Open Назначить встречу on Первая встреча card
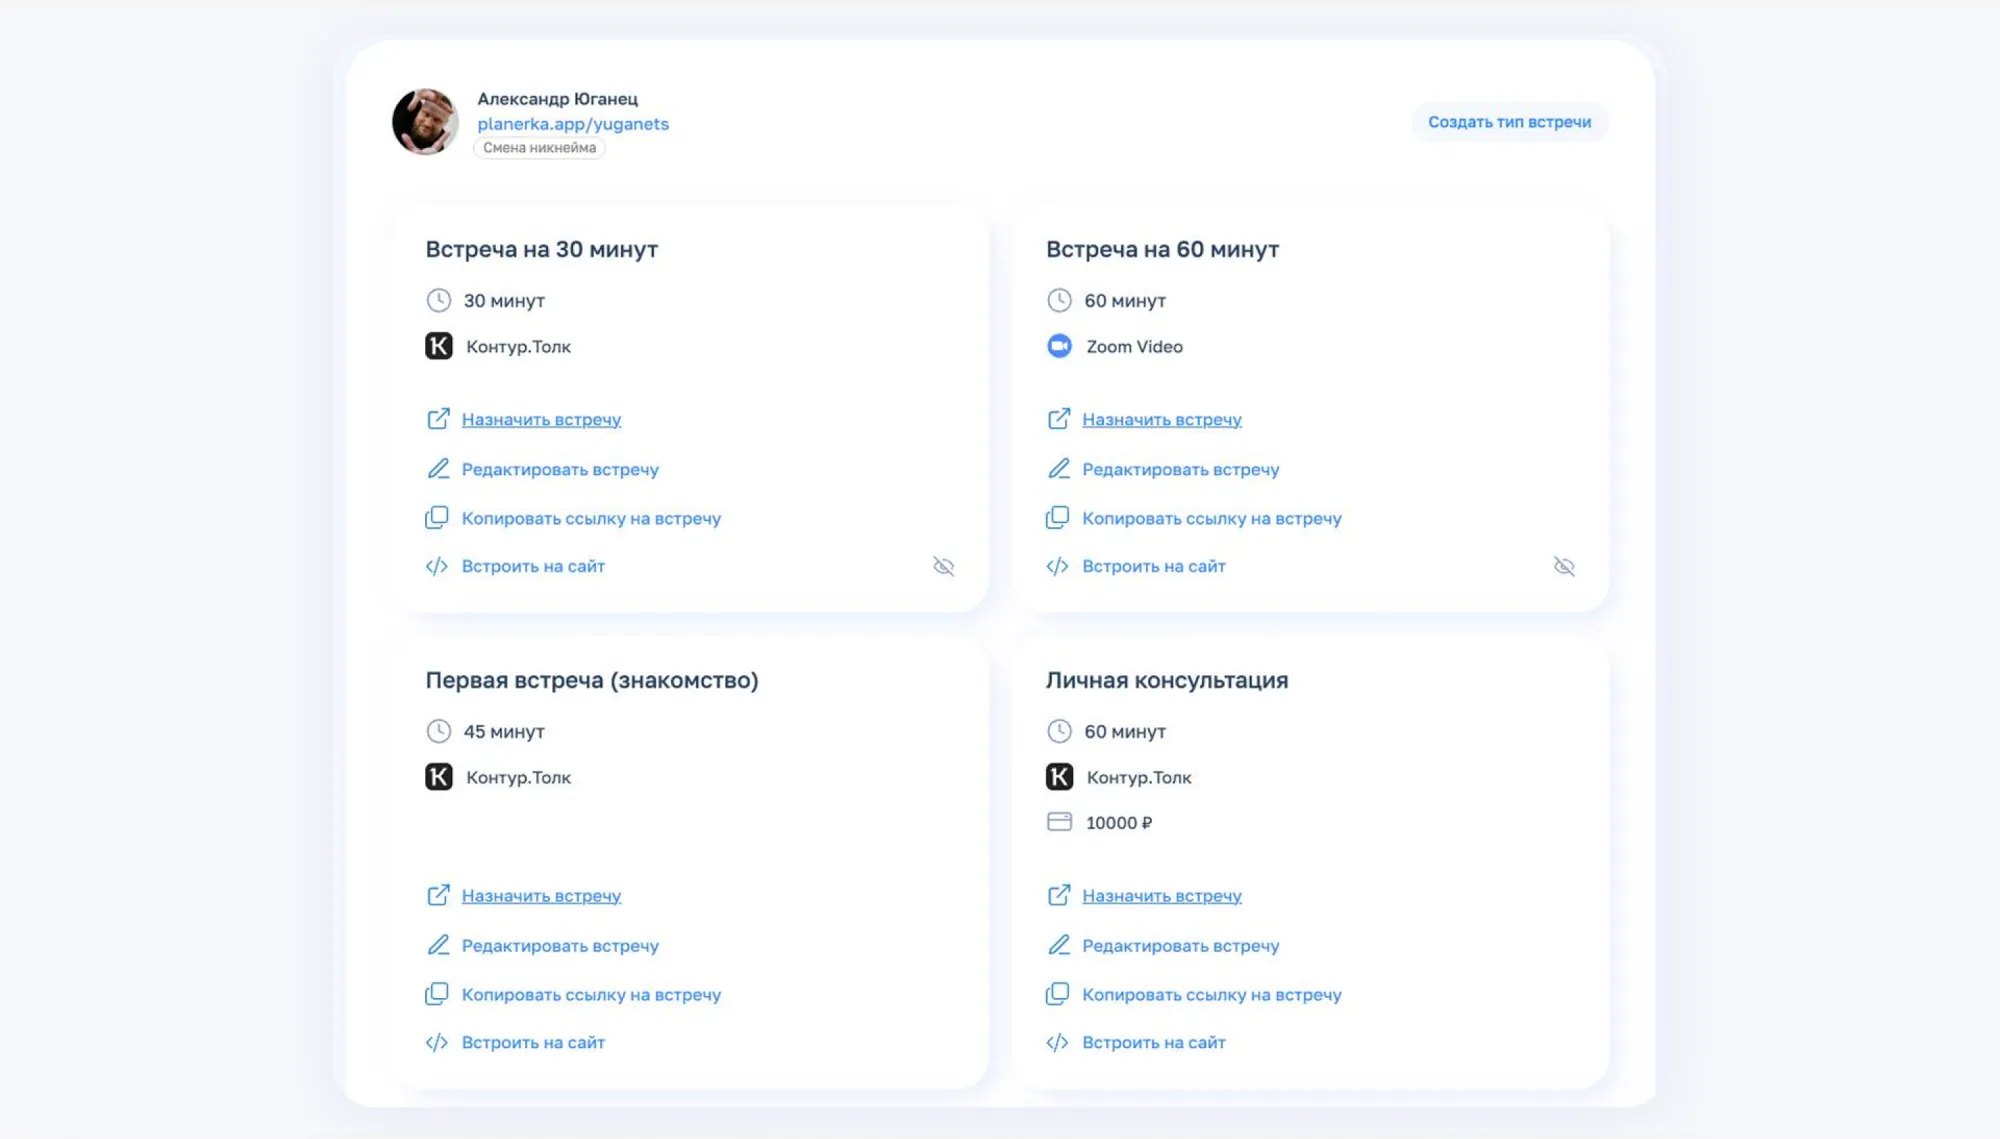The image size is (2000, 1139). [x=542, y=895]
